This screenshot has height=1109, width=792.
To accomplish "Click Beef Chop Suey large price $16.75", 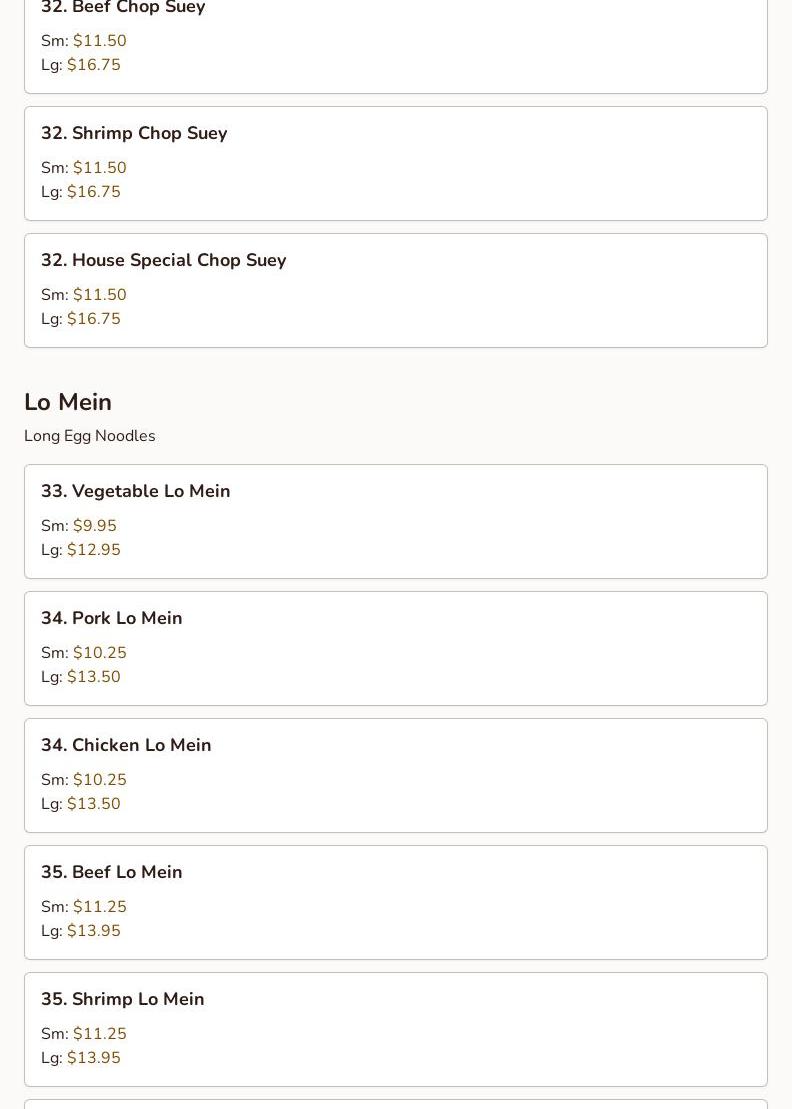I will pyautogui.click(x=93, y=65).
